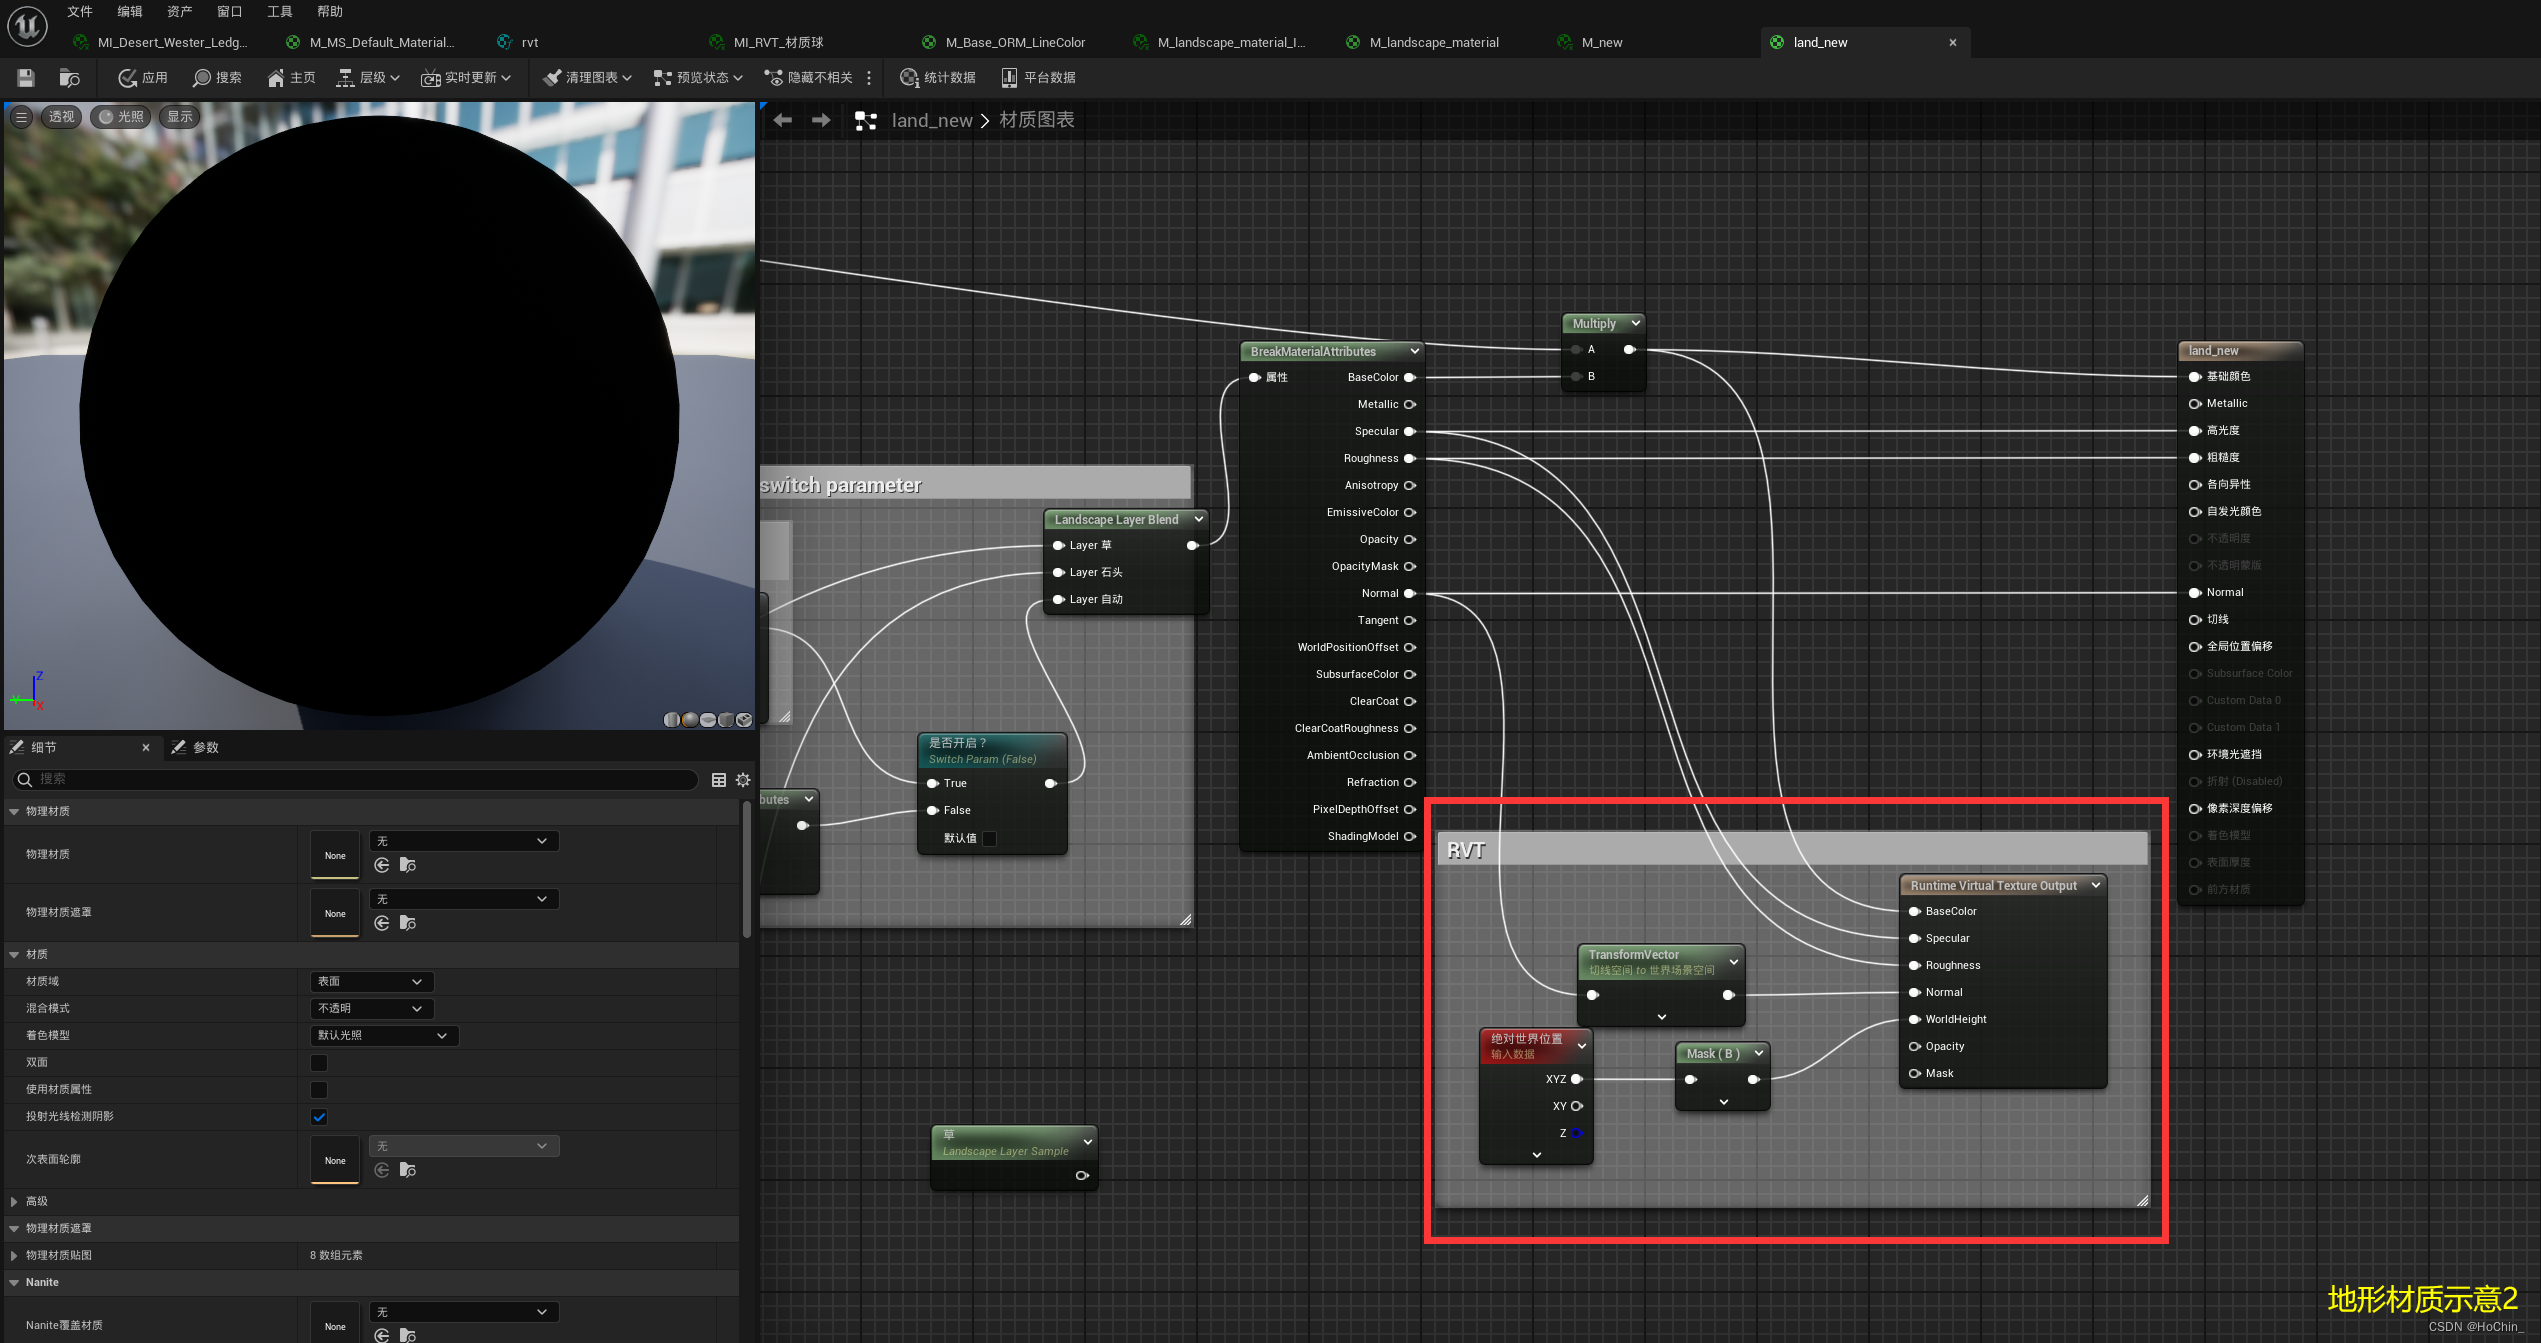Click the Physical Material None thumbnail swatch

pos(335,855)
